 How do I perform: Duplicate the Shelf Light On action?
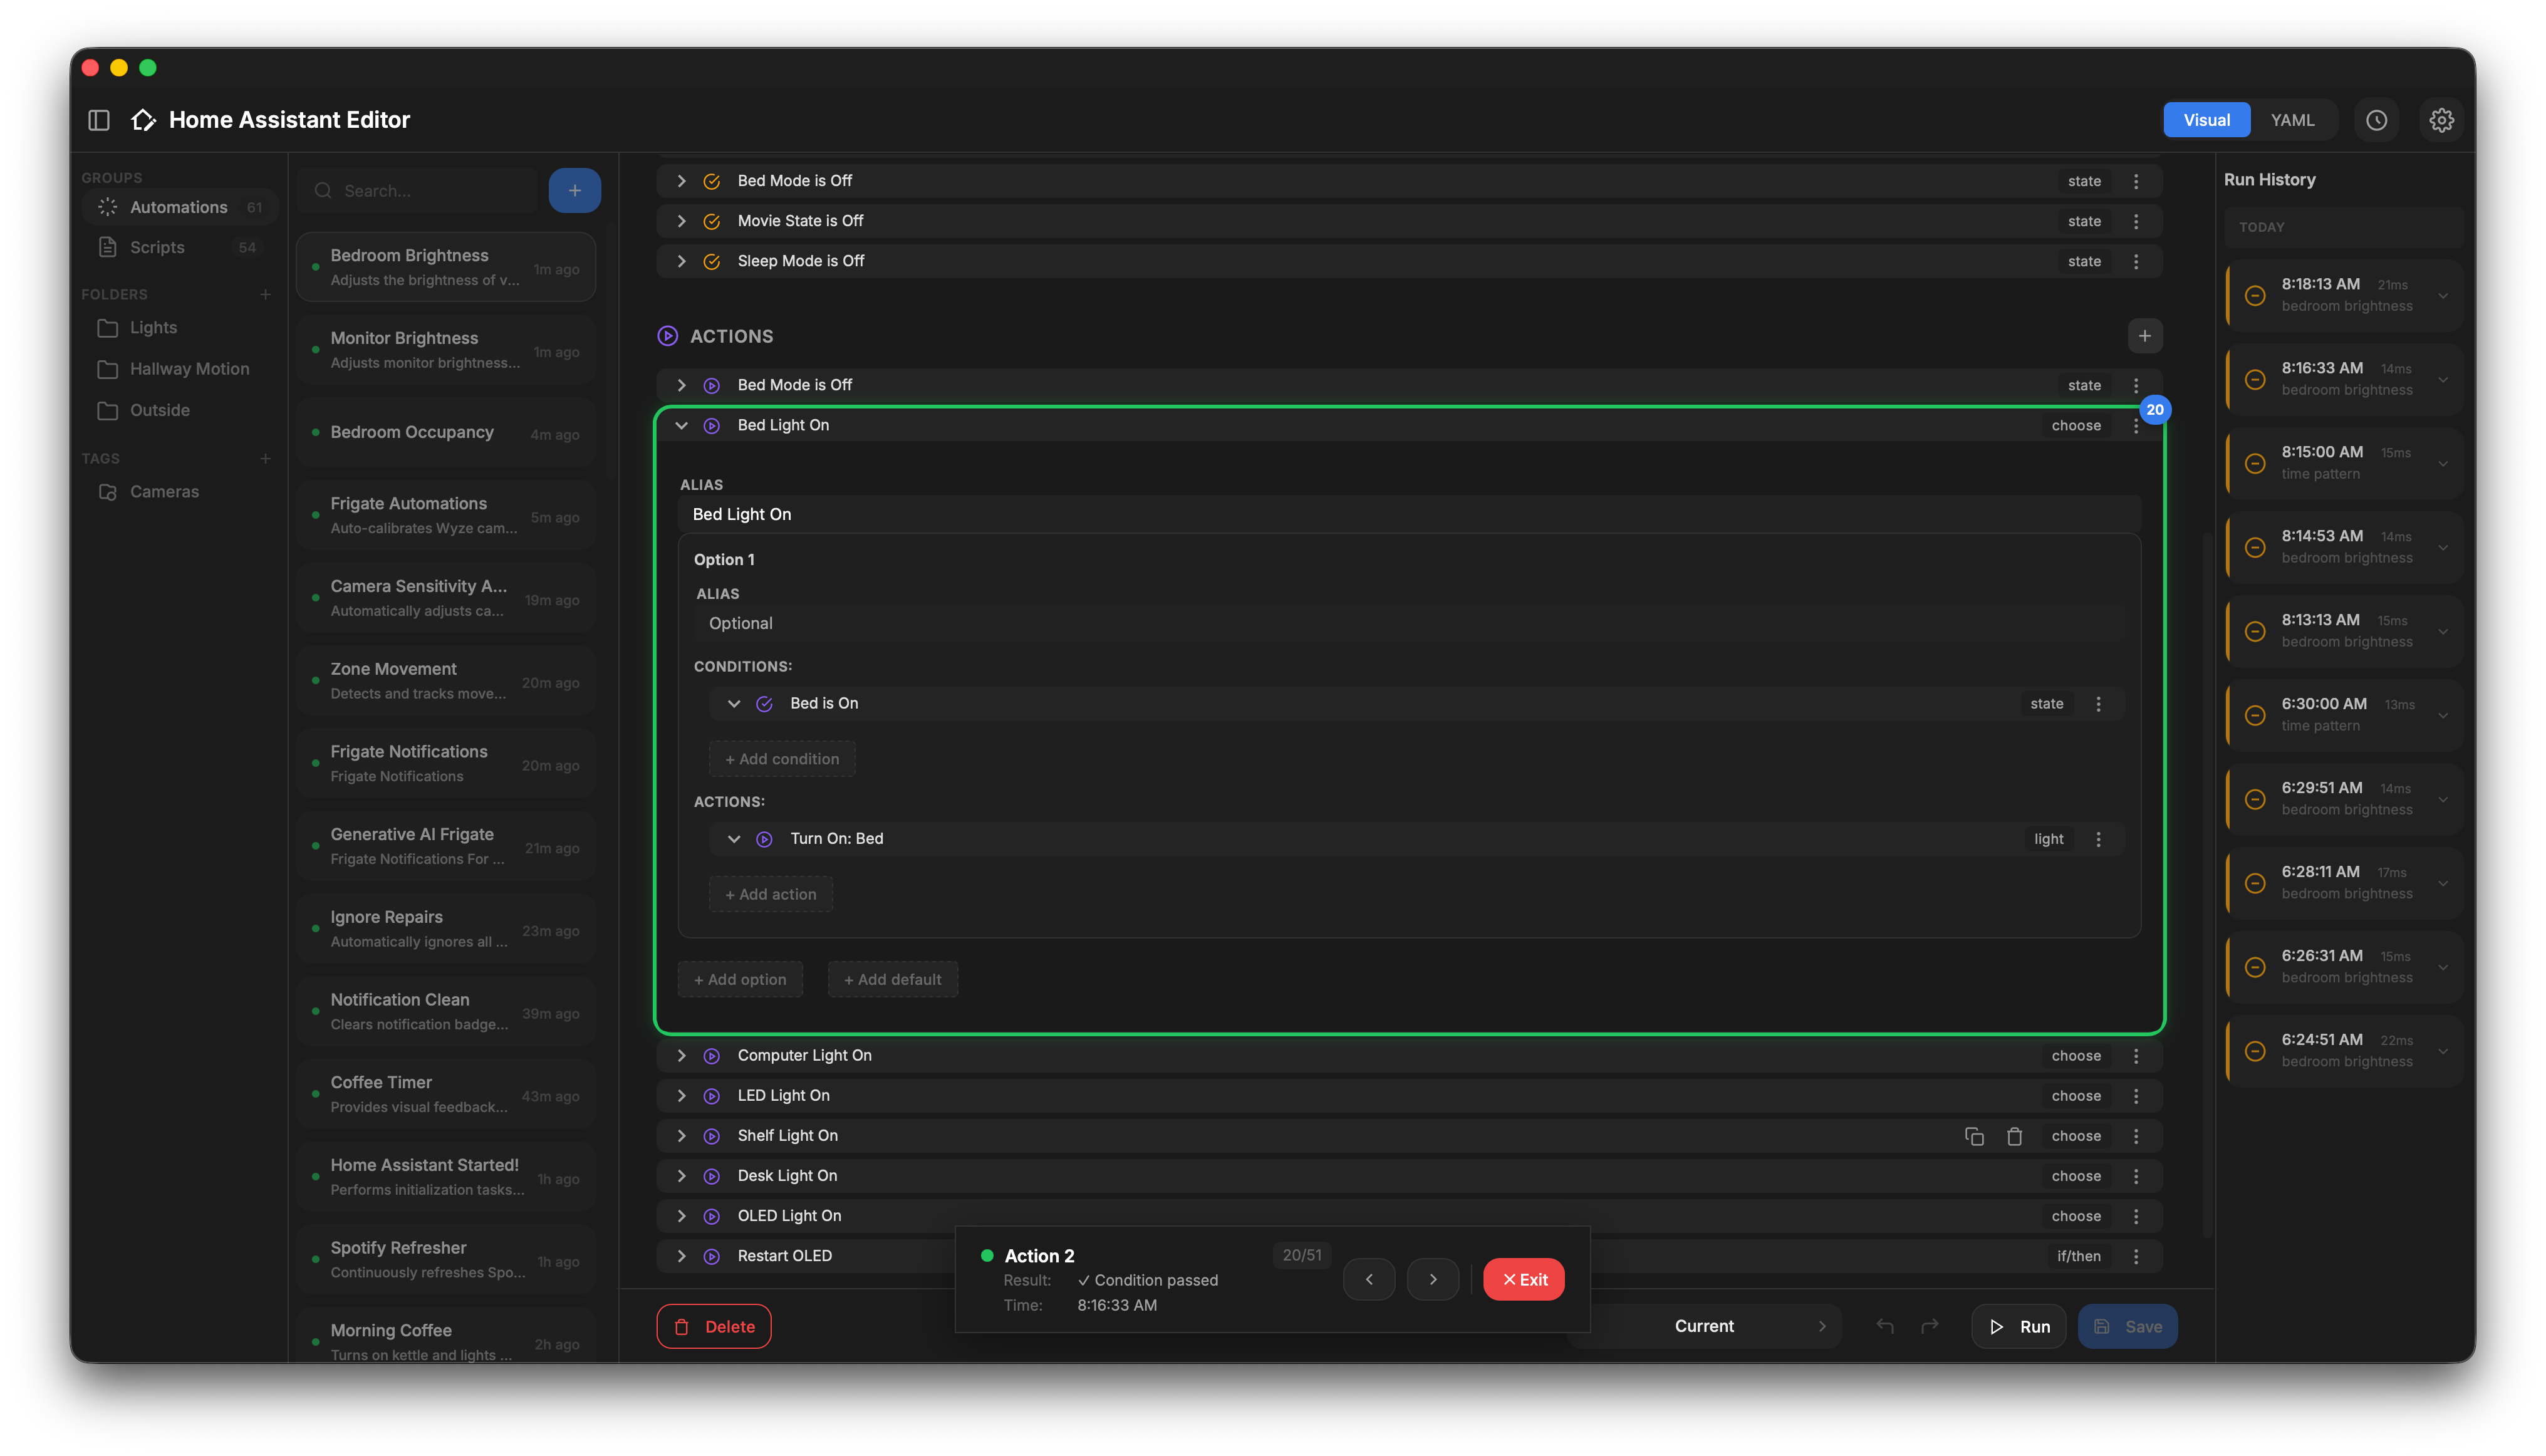click(1974, 1136)
